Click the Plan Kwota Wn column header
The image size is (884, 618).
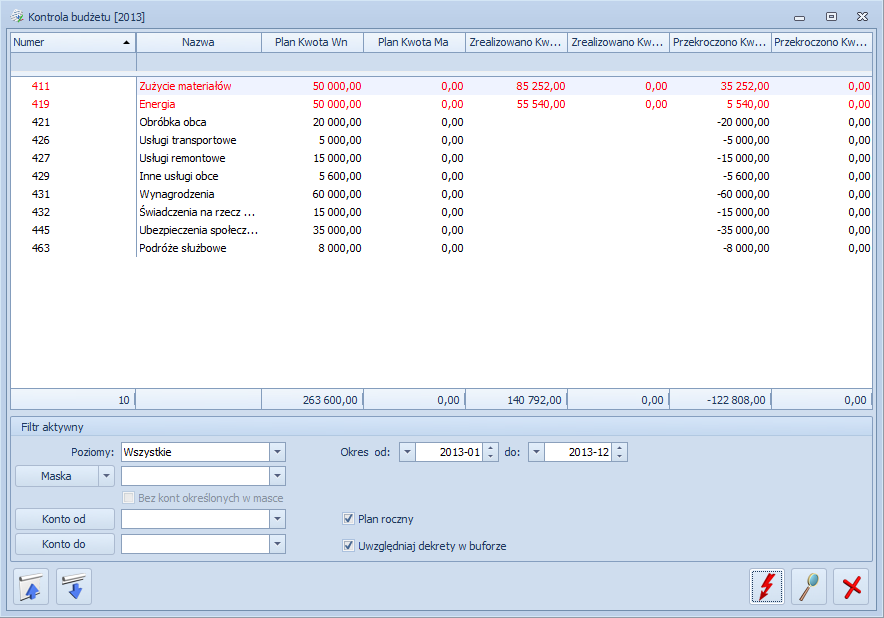312,42
